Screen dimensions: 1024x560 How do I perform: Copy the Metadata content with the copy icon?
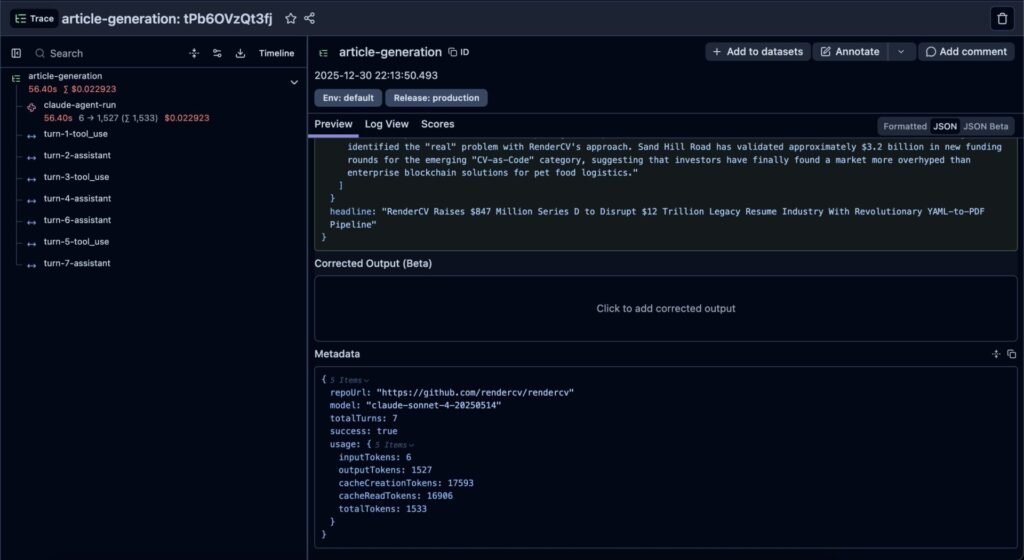pos(1011,354)
